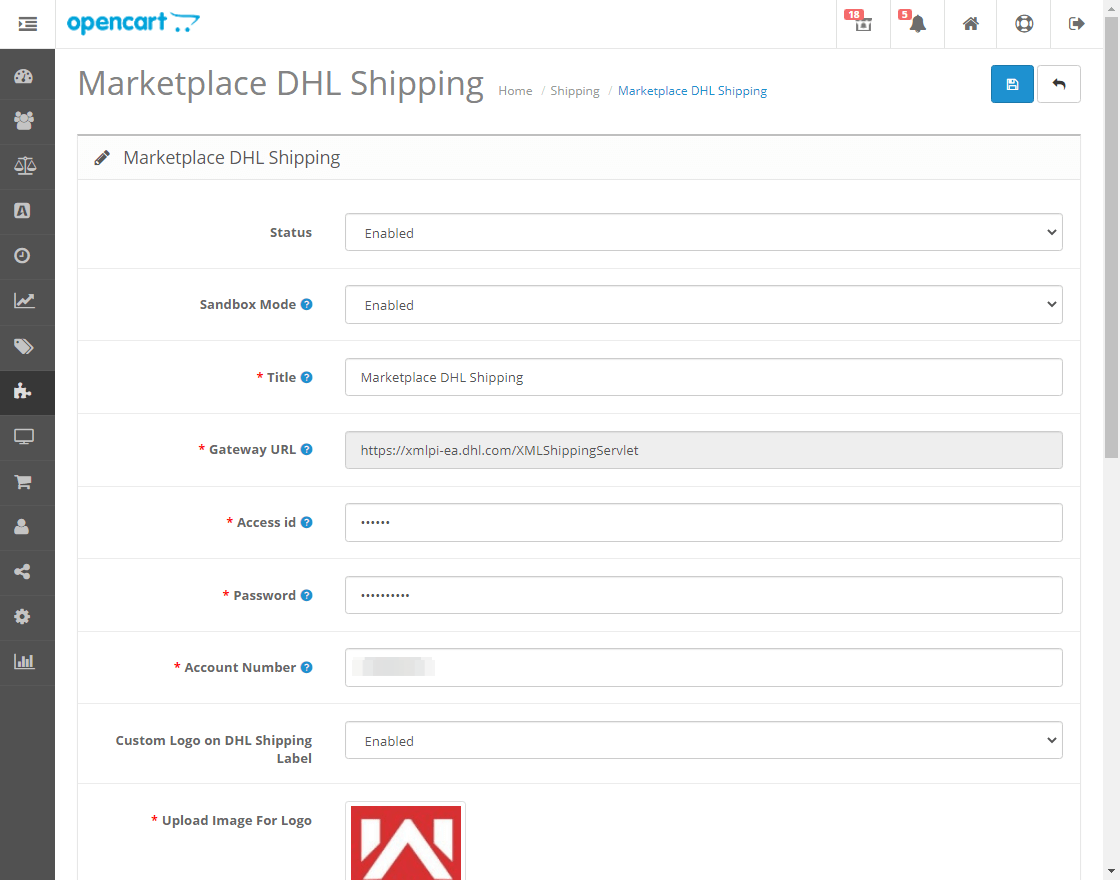Show the Access id help tooltip icon
Image resolution: width=1120 pixels, height=880 pixels.
[x=306, y=522]
